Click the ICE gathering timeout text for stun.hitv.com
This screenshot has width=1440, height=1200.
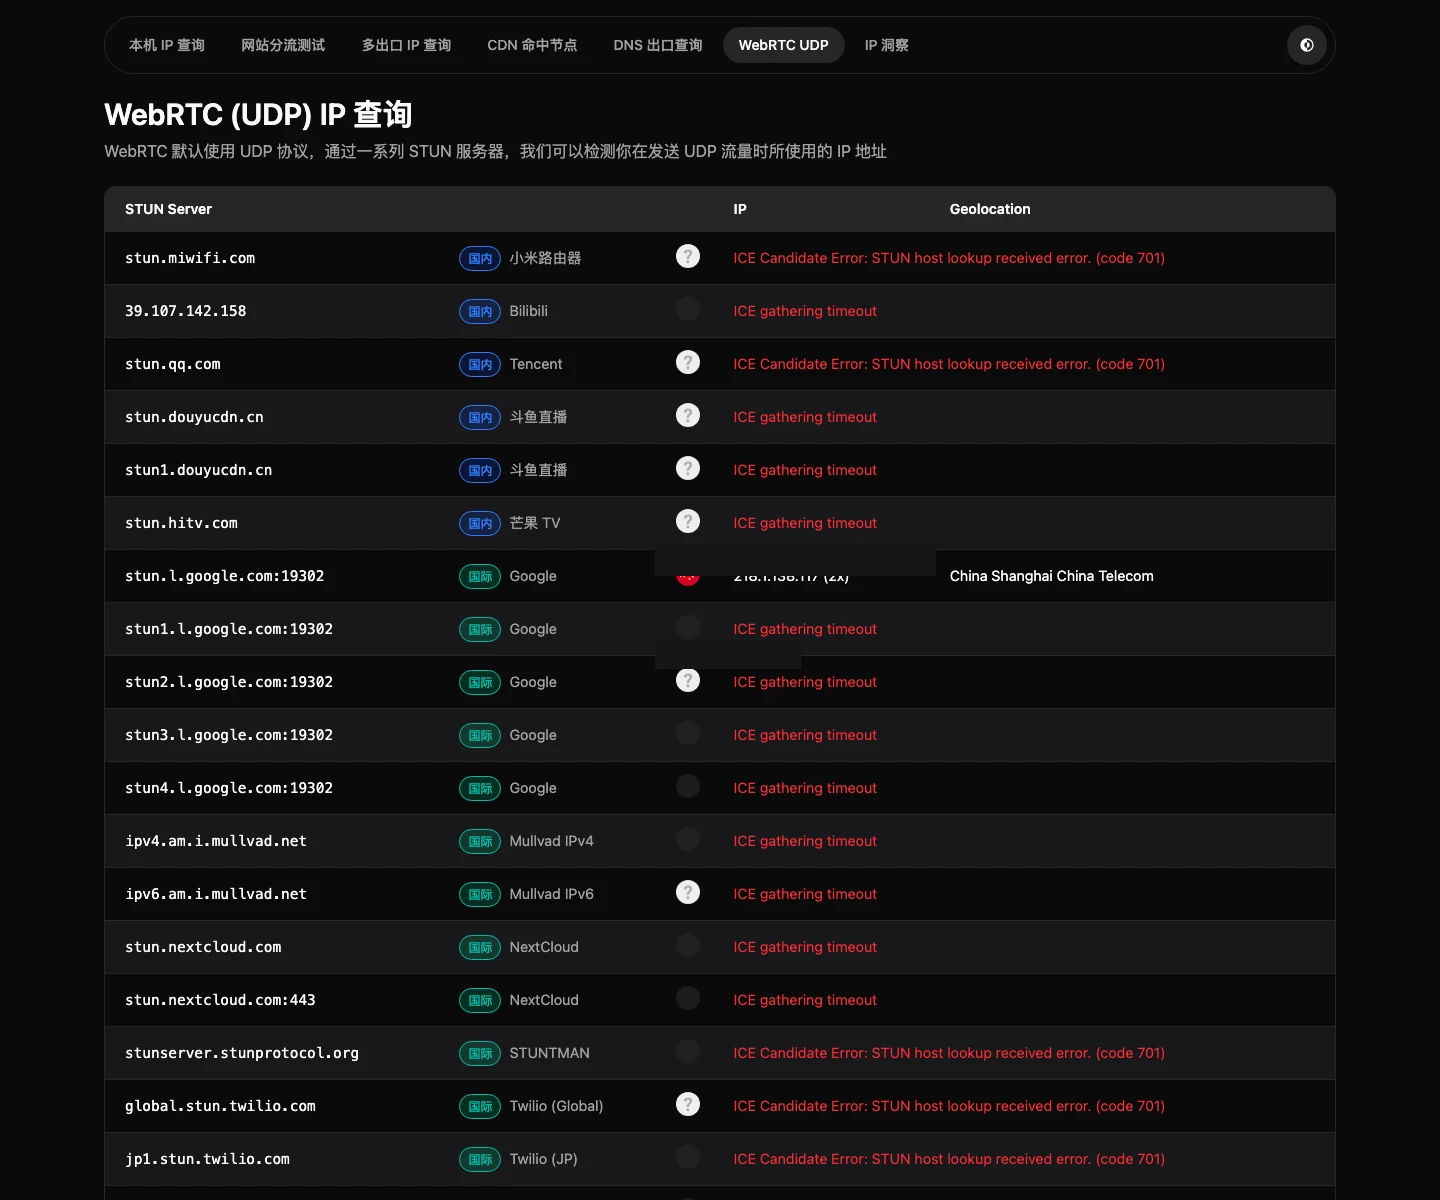point(805,523)
